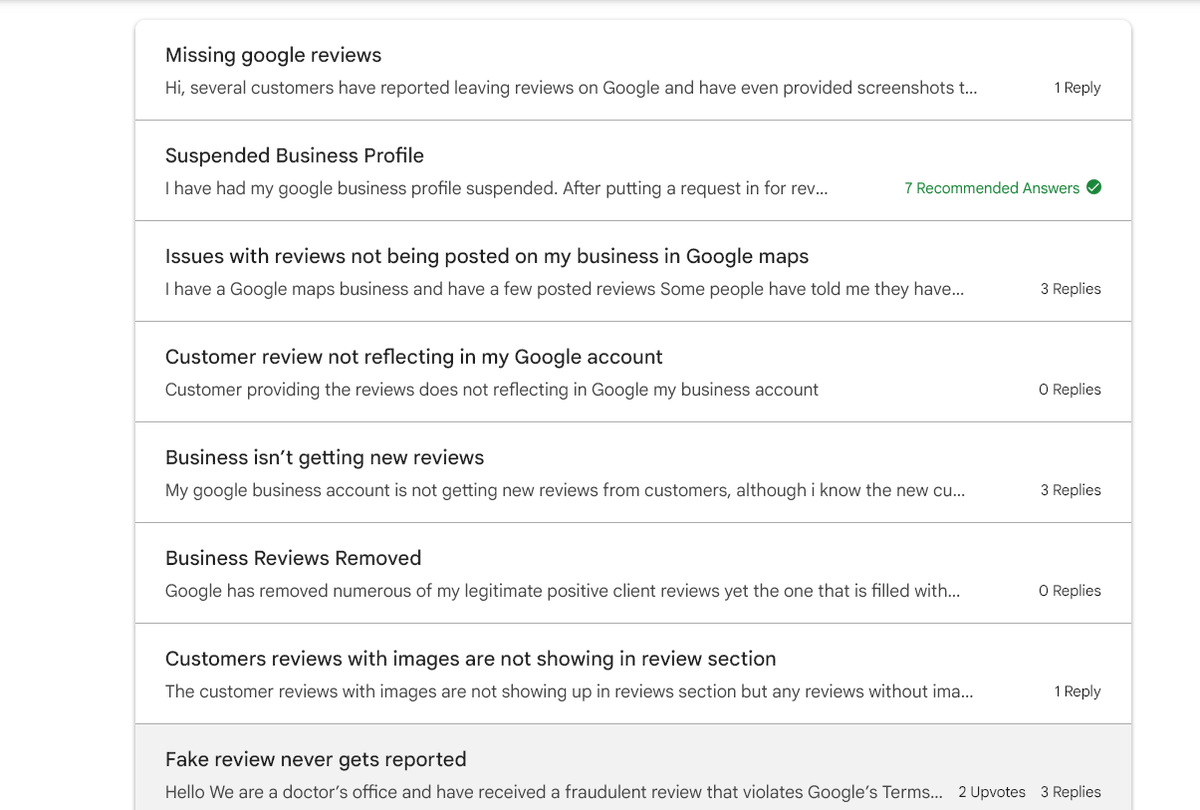The width and height of the screenshot is (1200, 810).
Task: Click "3 Replies" on the Fake review thread
Action: coord(1070,792)
